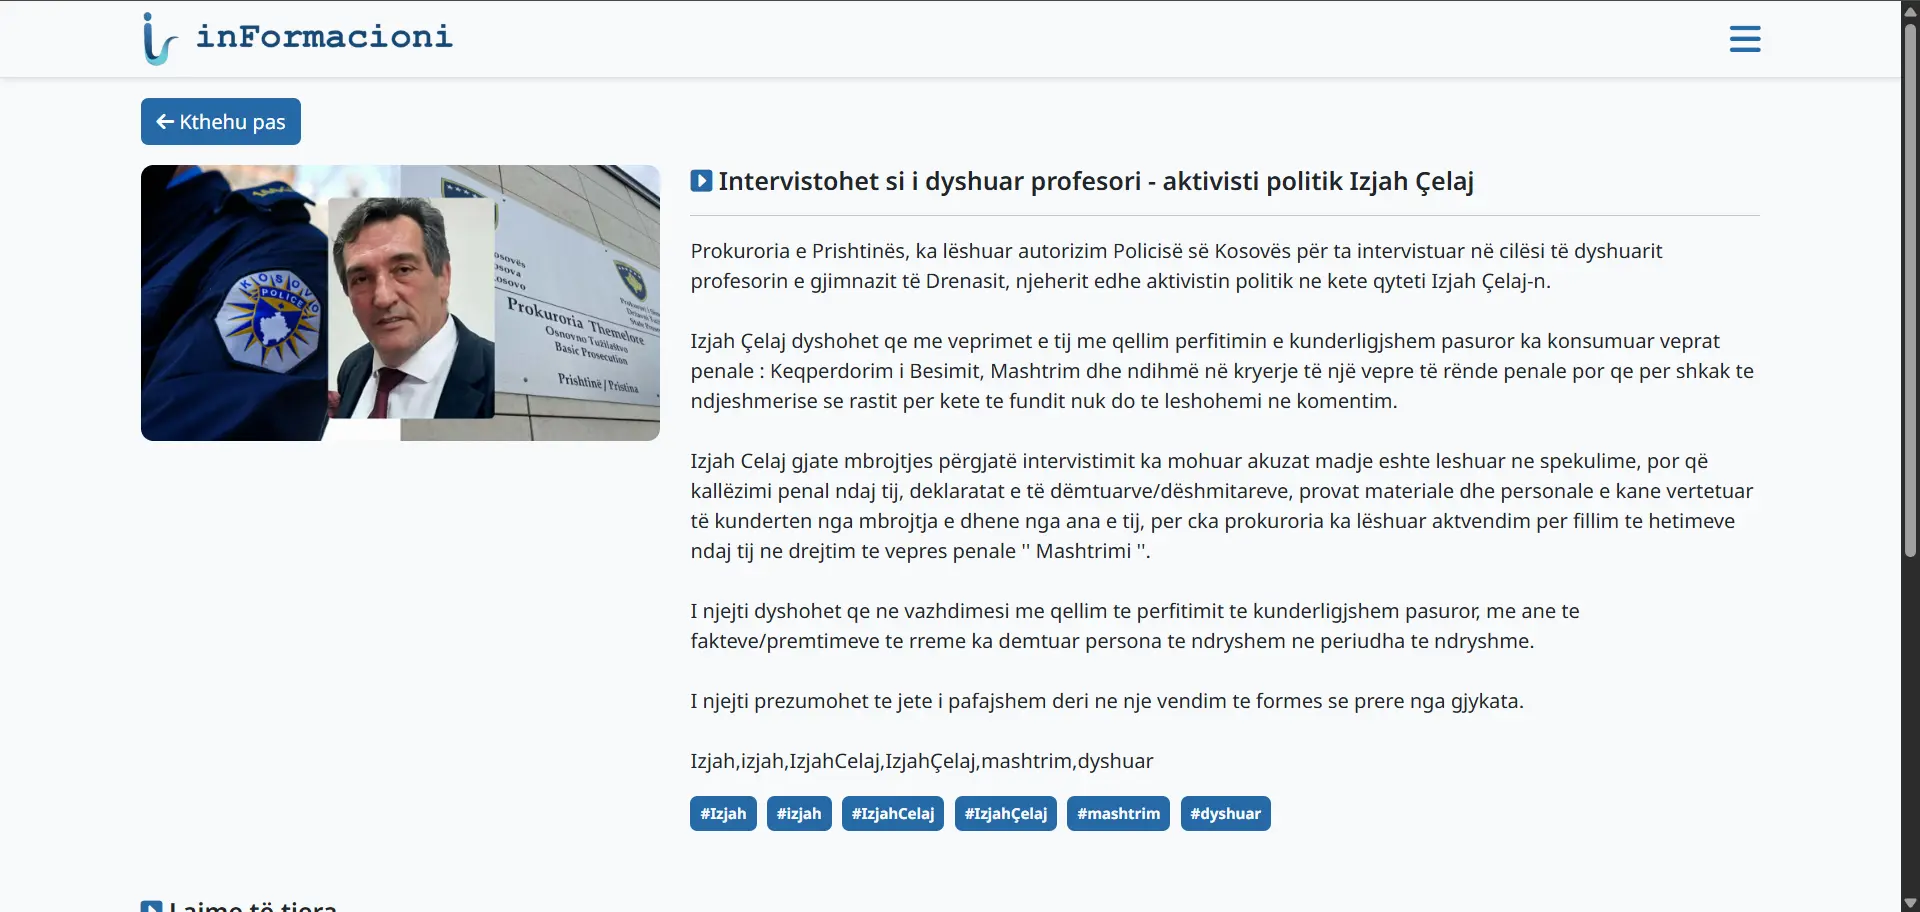The height and width of the screenshot is (912, 1920).
Task: Open the hamburger navigation menu
Action: tap(1744, 39)
